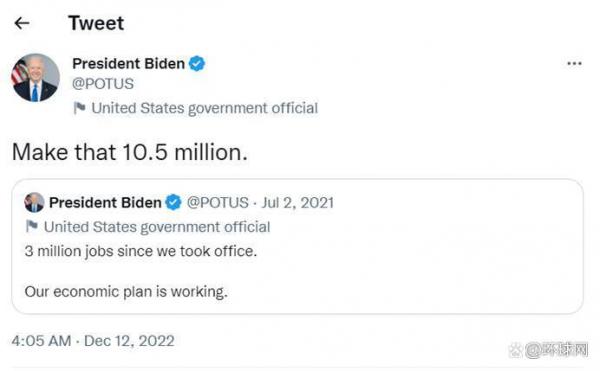Click the line Our economic plan is working
The width and height of the screenshot is (600, 371).
click(126, 292)
